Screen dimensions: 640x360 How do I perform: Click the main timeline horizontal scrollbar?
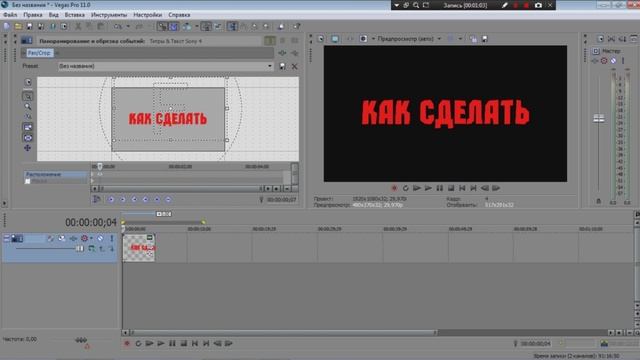(284, 333)
